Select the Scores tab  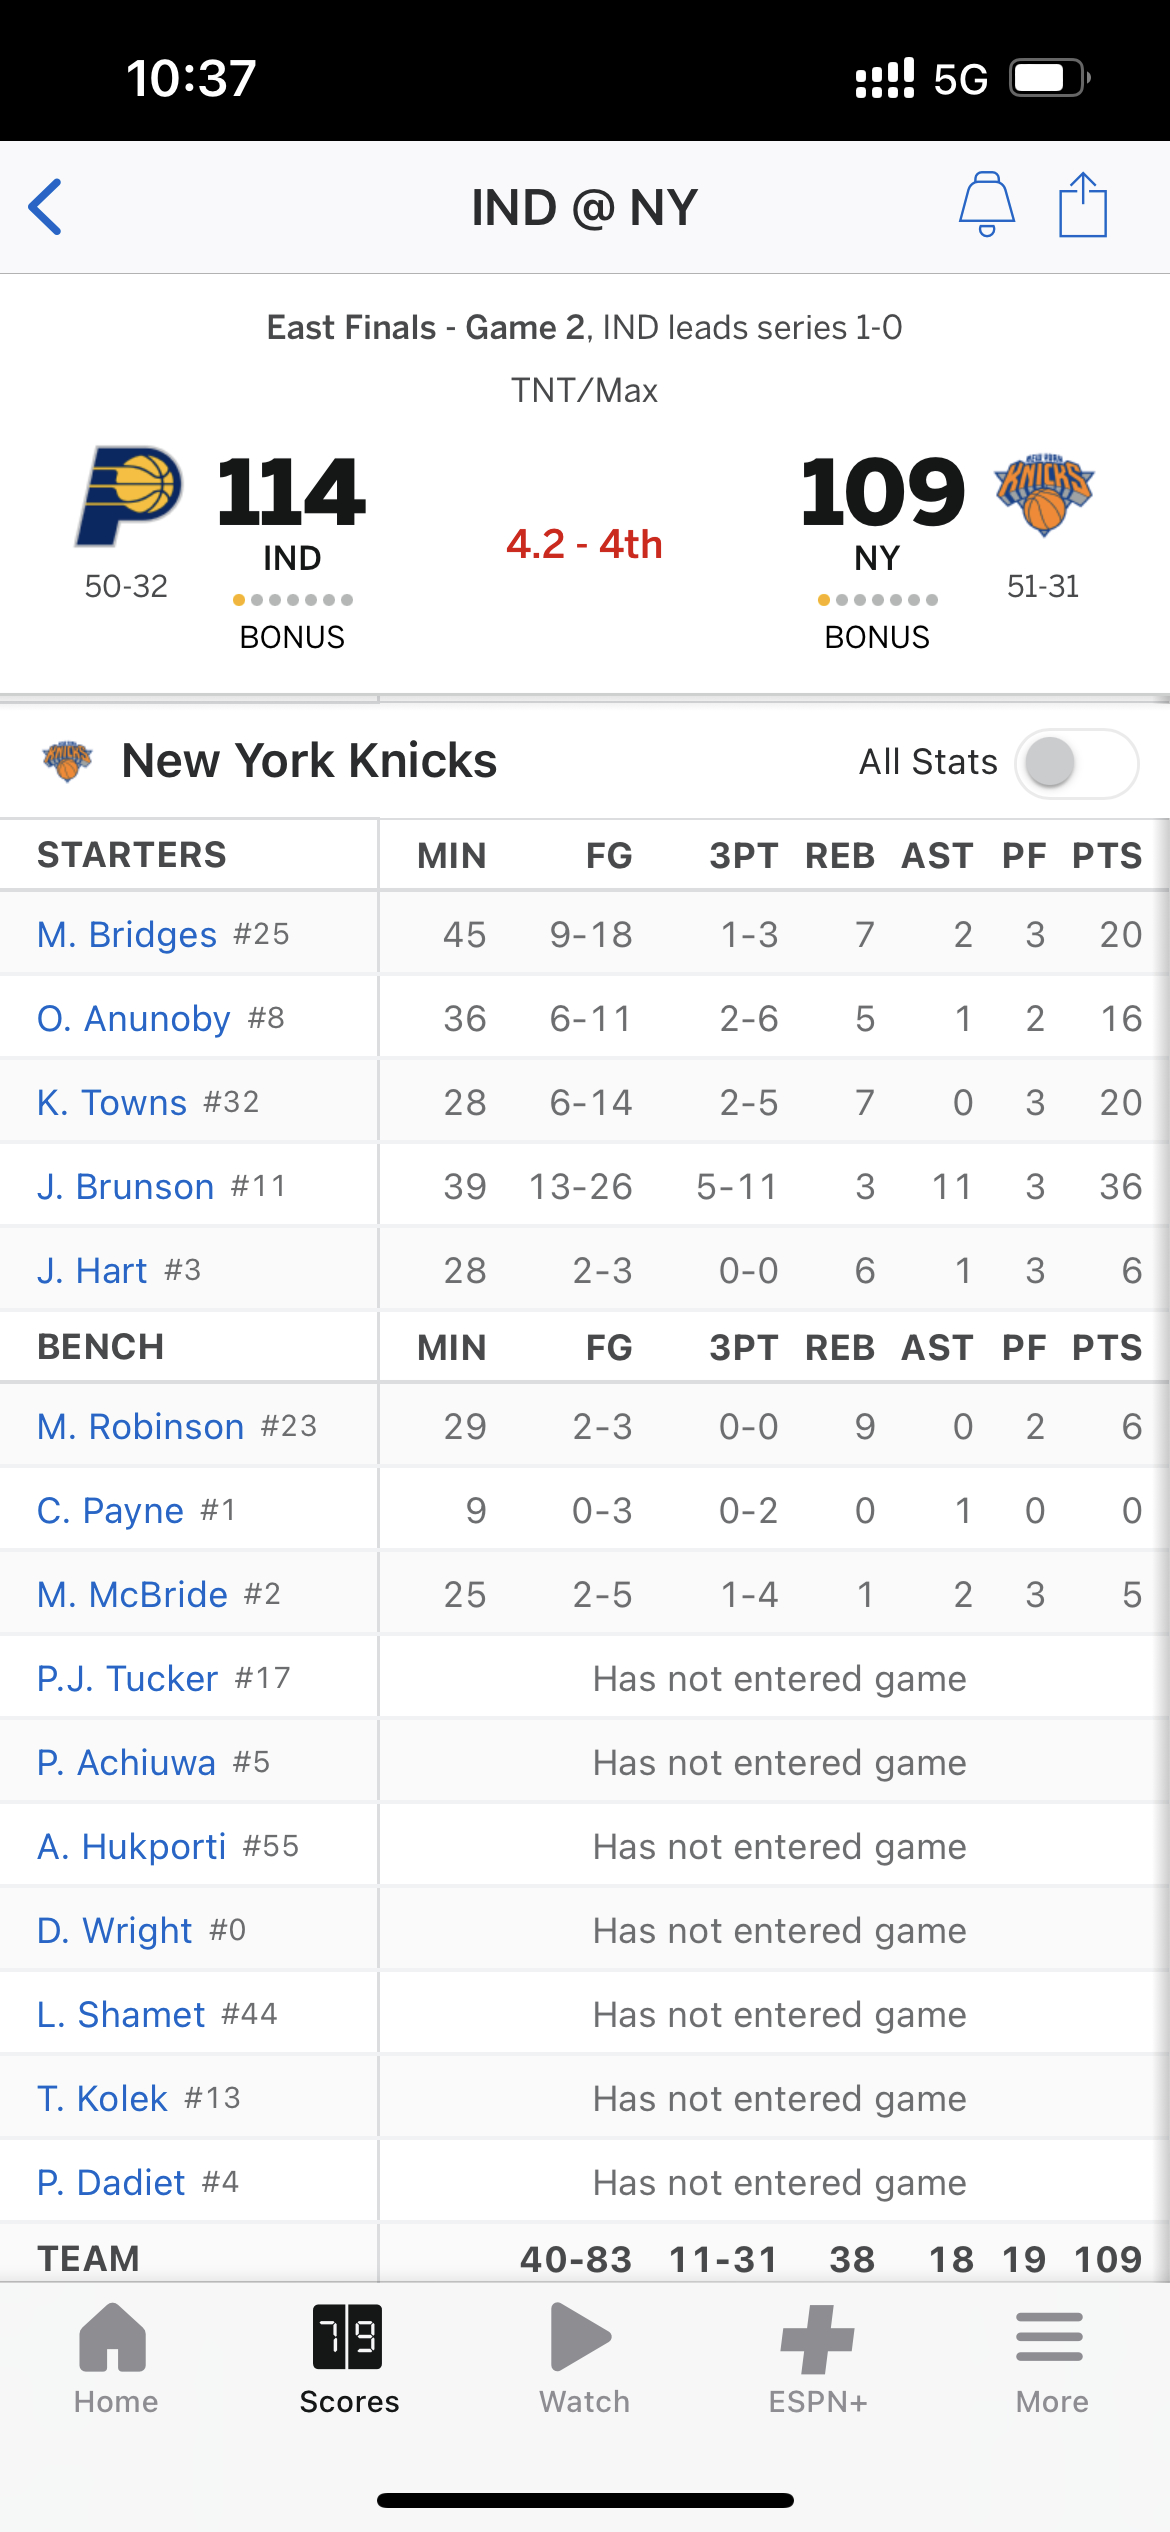tap(349, 2359)
